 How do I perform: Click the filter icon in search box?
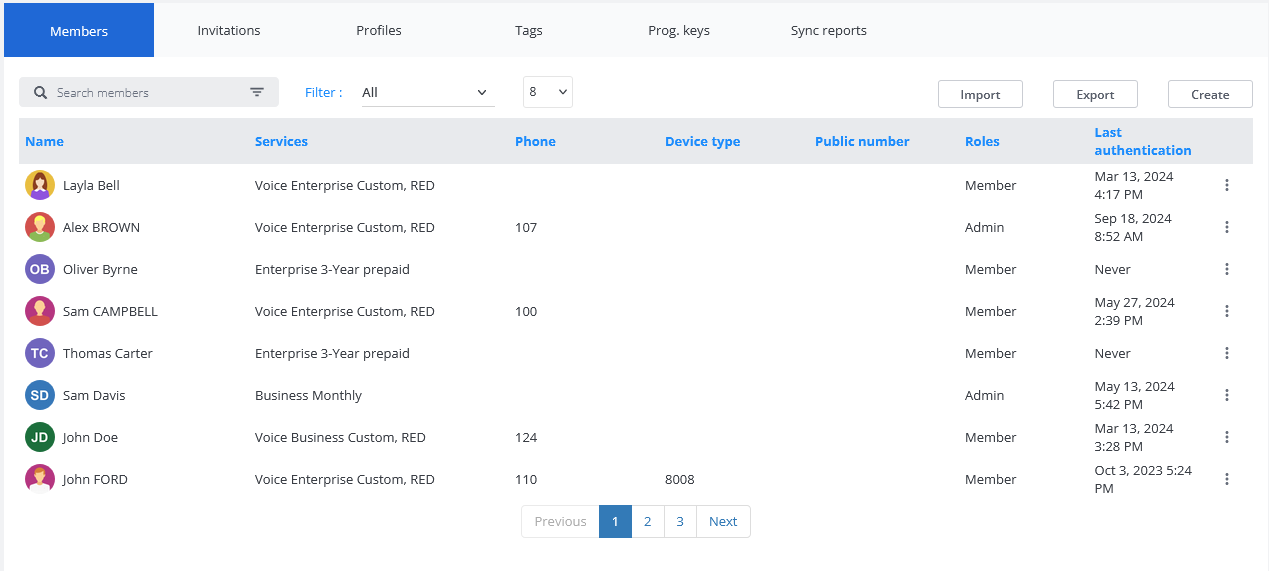click(257, 93)
